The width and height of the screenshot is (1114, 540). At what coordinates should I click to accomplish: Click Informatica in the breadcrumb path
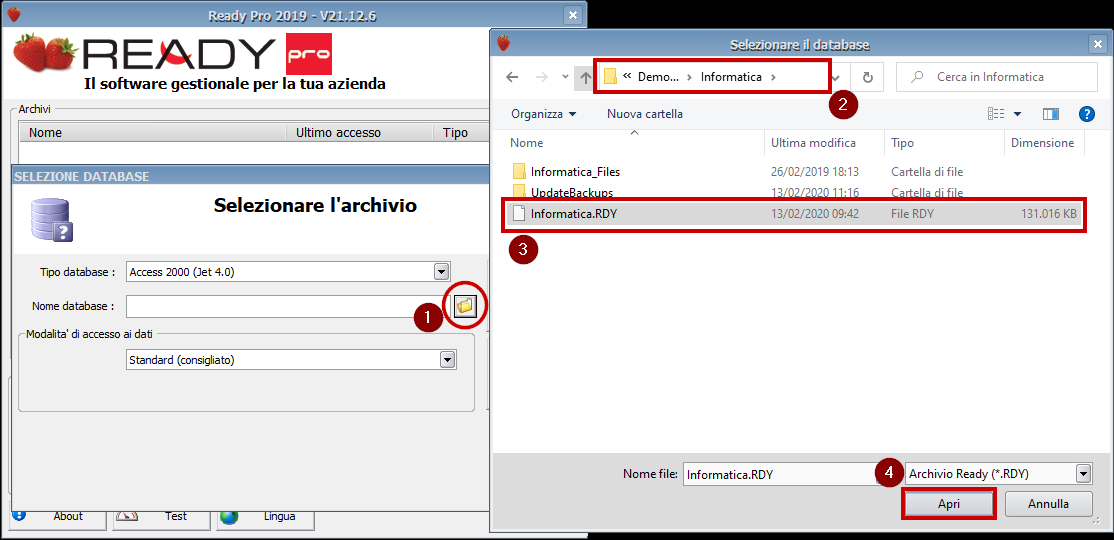(x=731, y=77)
